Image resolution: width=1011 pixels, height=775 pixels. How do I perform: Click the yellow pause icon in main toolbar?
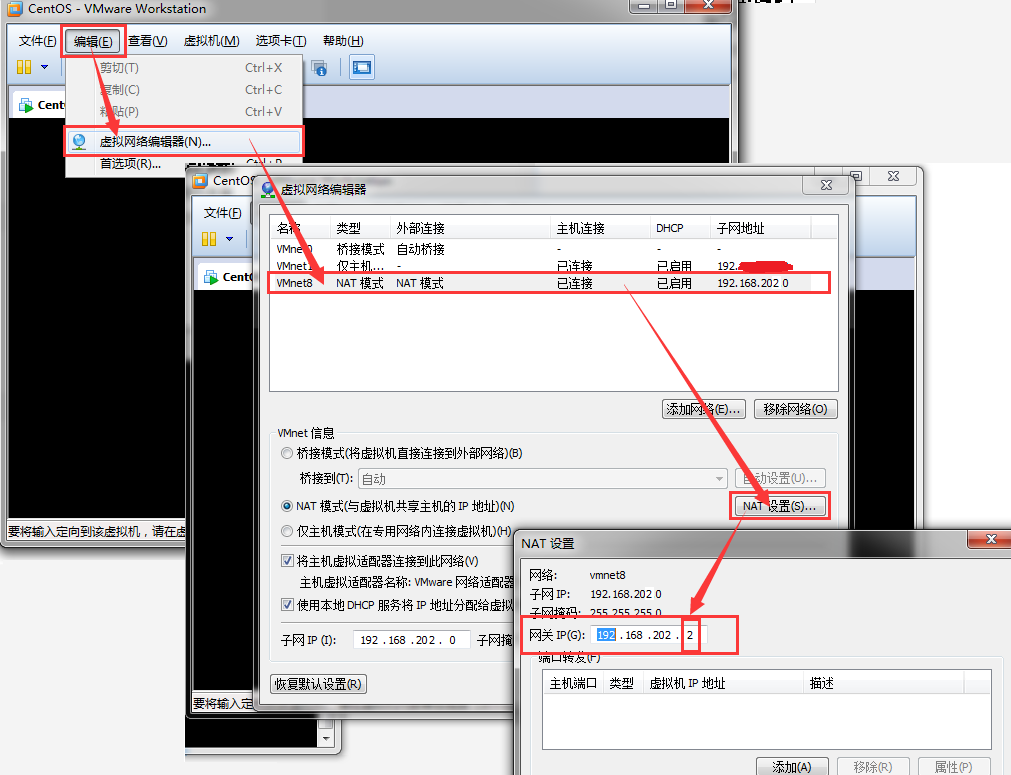click(x=24, y=67)
